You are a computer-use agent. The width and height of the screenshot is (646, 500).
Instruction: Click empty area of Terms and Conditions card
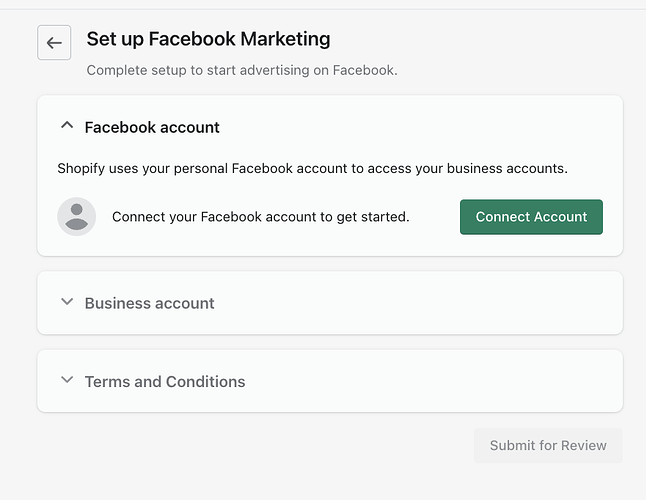(430, 381)
